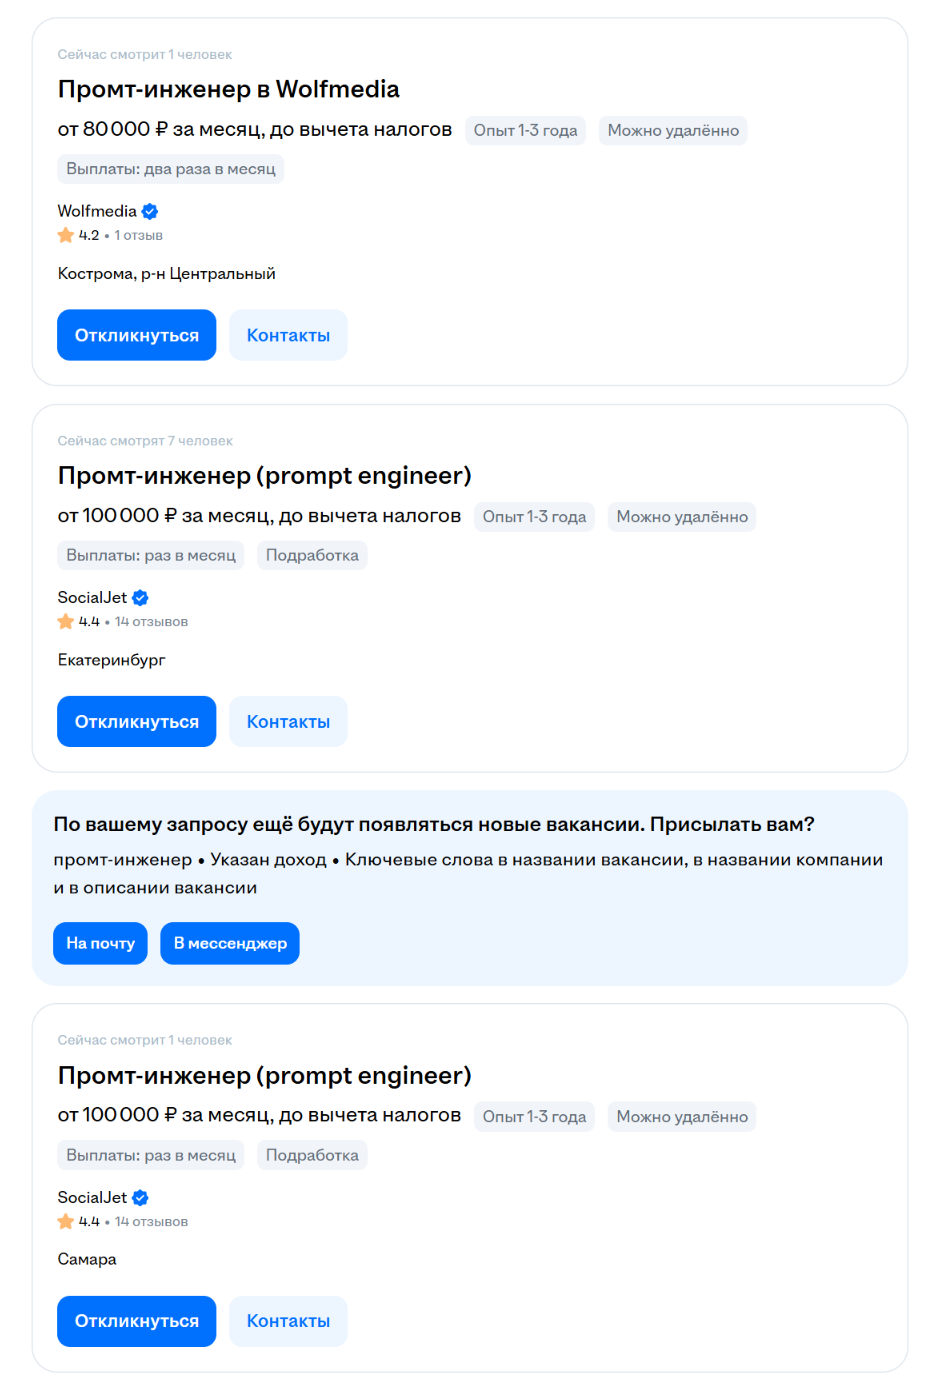Show Контакты for the Екатеринбург vacancy
The image size is (938, 1377).
(288, 722)
